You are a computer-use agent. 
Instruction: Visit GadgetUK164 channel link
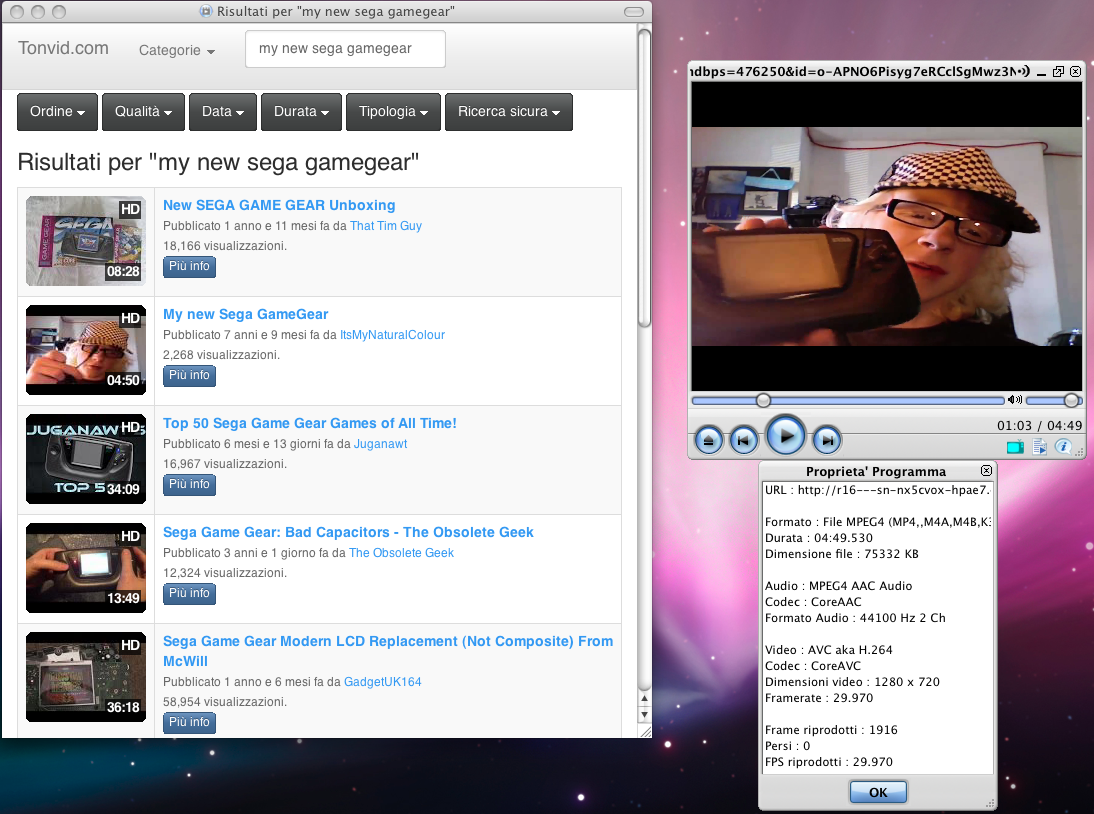pos(382,681)
